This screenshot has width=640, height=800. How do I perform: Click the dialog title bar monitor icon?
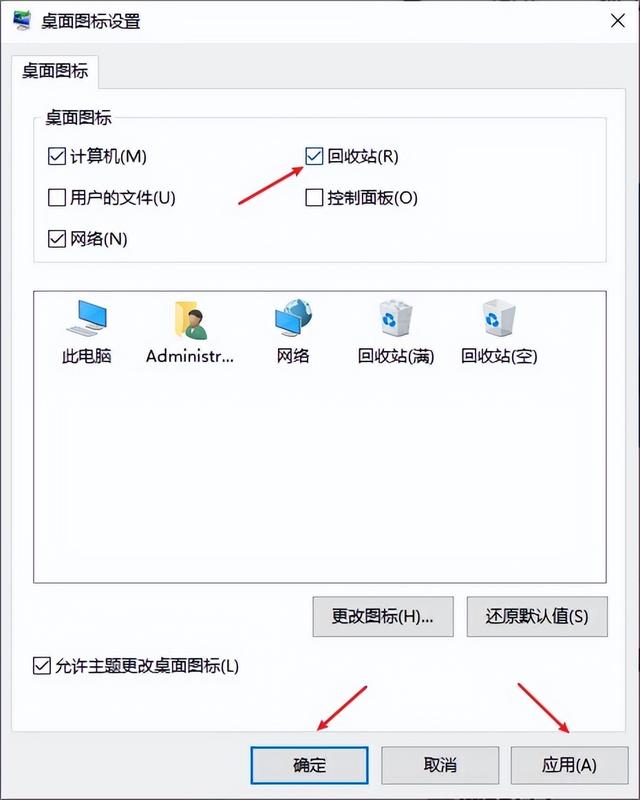(x=22, y=20)
